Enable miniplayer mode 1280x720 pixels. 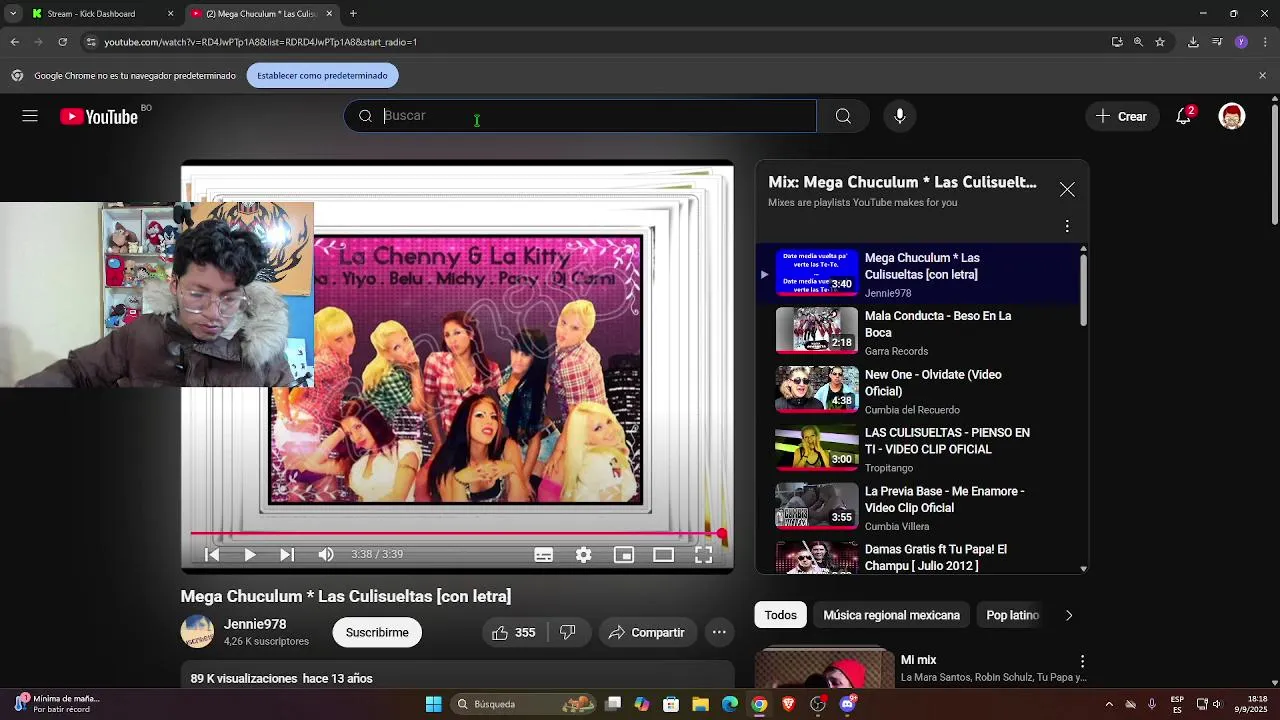click(x=624, y=555)
